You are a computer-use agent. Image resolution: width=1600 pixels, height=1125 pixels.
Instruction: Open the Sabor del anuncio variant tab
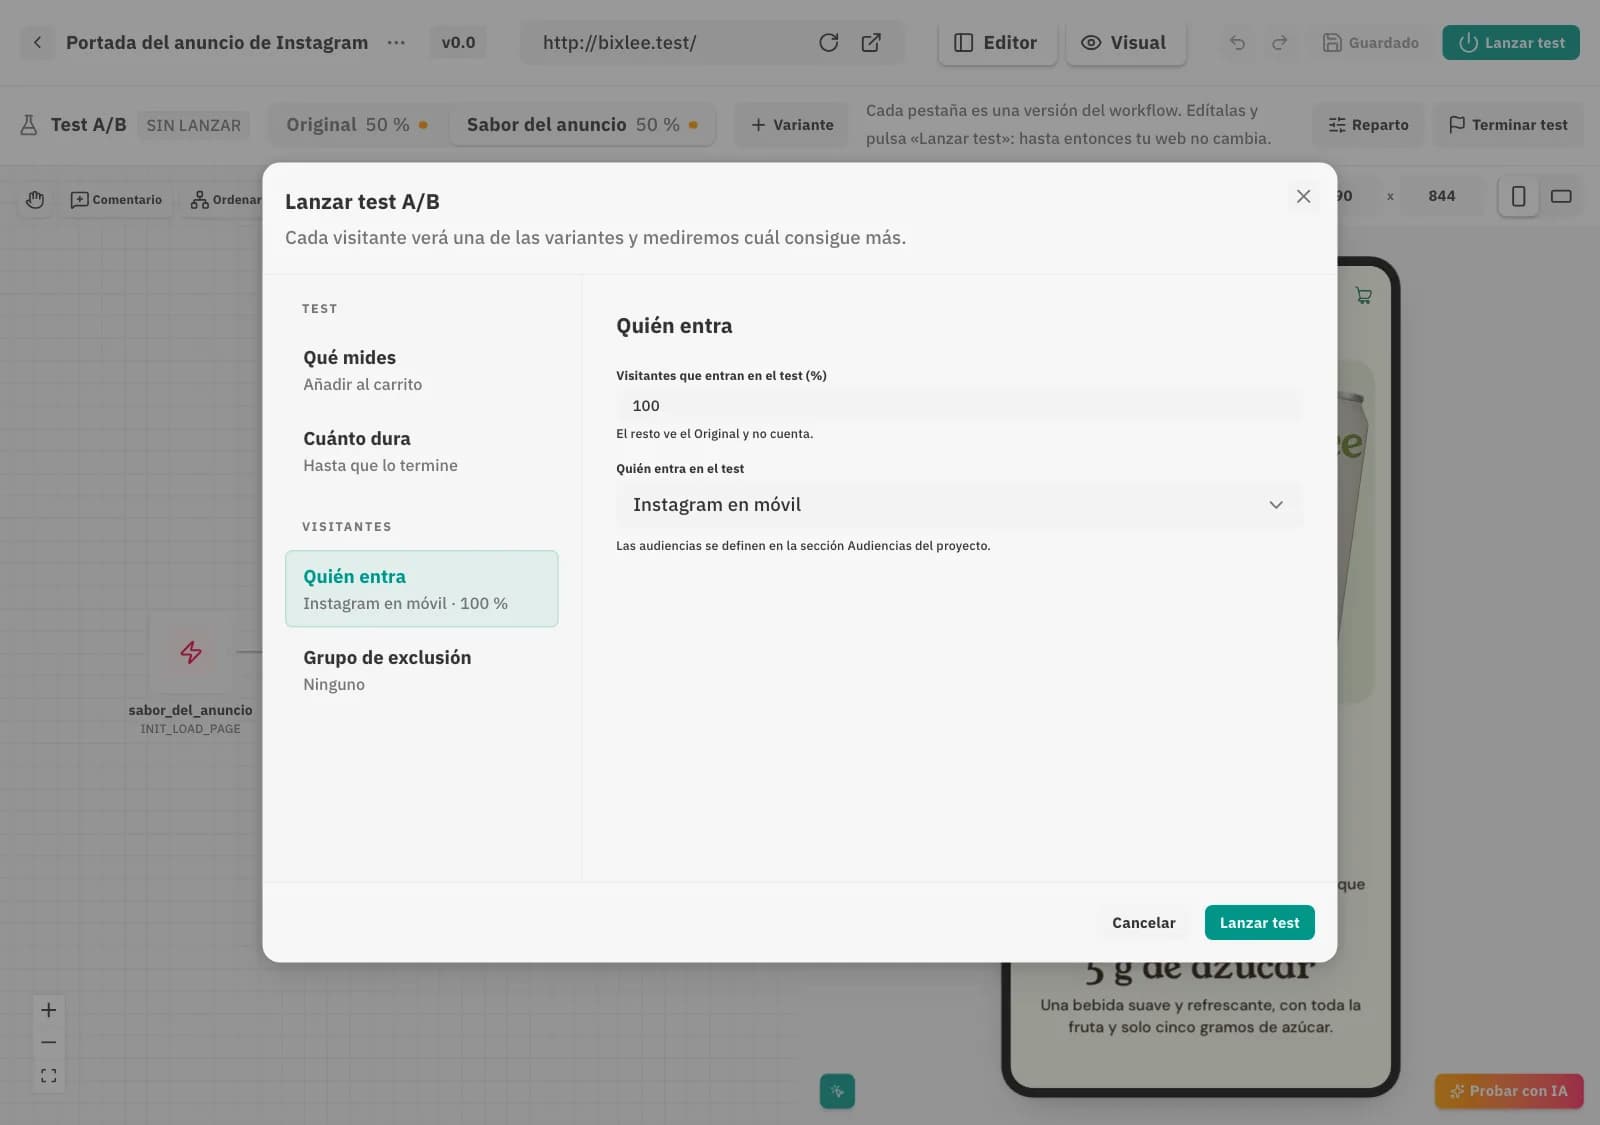coord(582,125)
